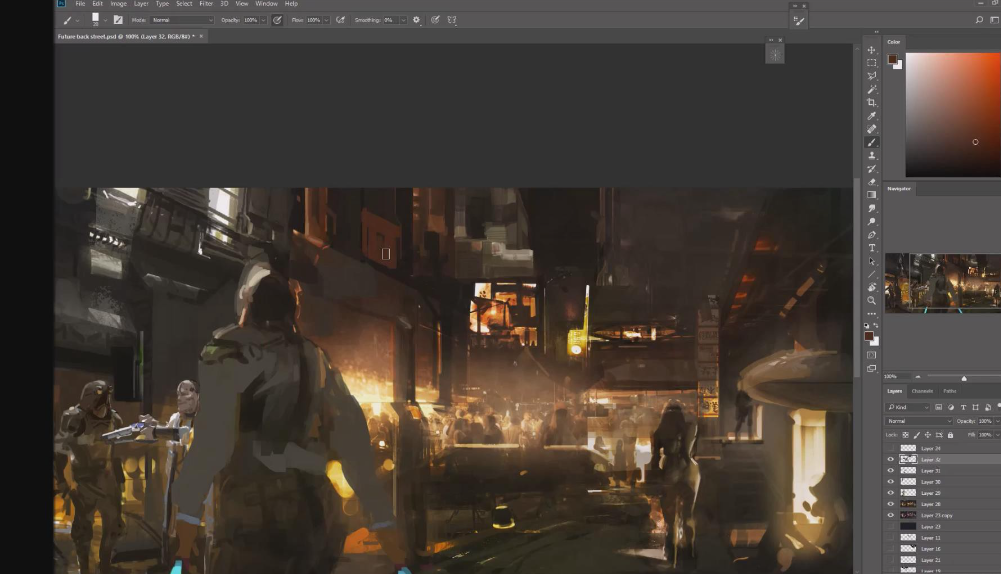The width and height of the screenshot is (1001, 574).
Task: Select the Eyedropper tool
Action: pyautogui.click(x=871, y=116)
